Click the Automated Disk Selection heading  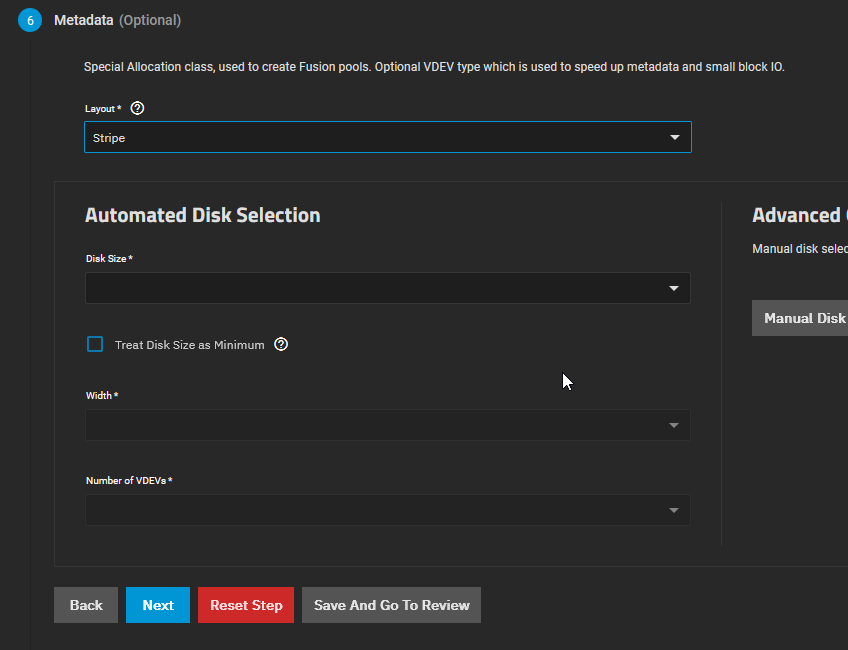(x=202, y=215)
